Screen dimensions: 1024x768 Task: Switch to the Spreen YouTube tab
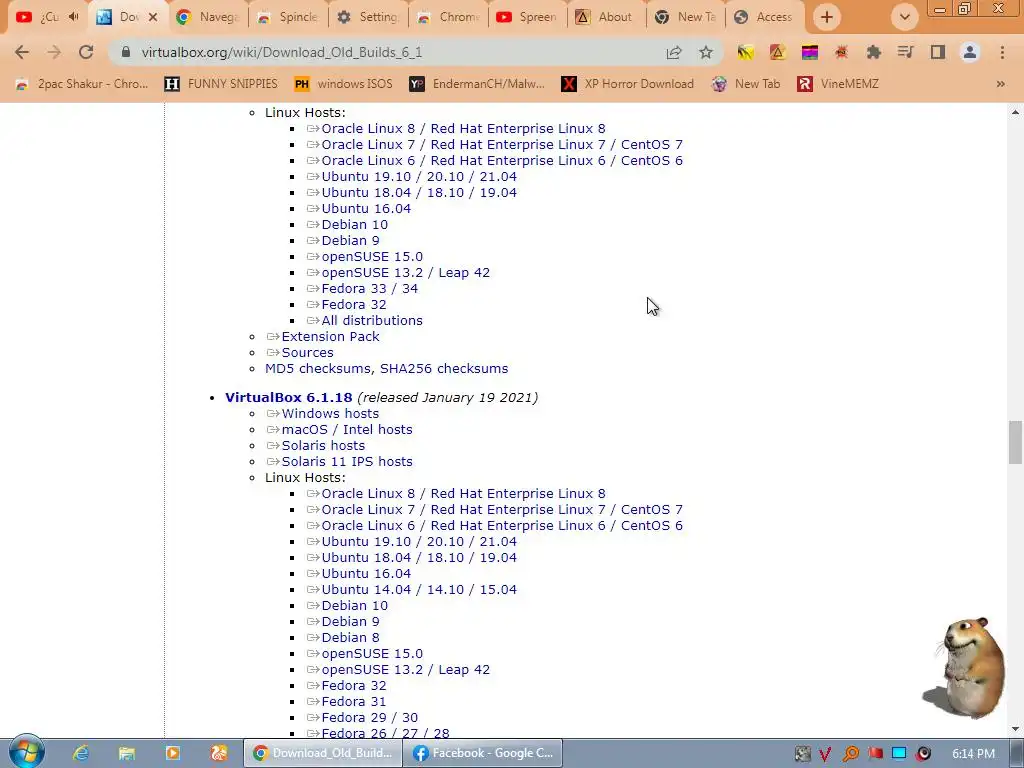coord(528,17)
